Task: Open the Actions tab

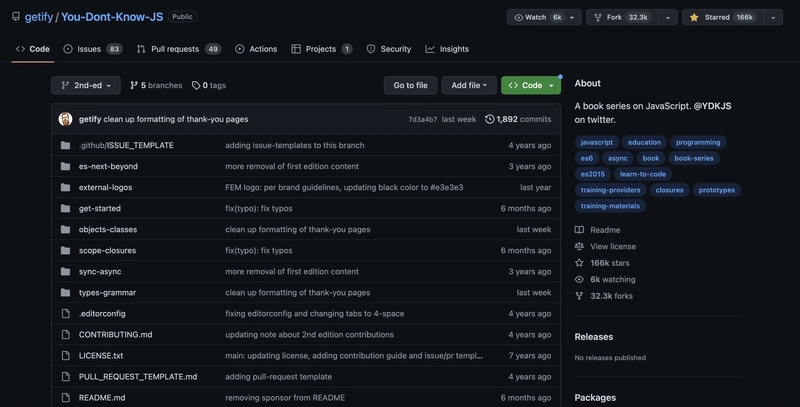Action: [256, 49]
